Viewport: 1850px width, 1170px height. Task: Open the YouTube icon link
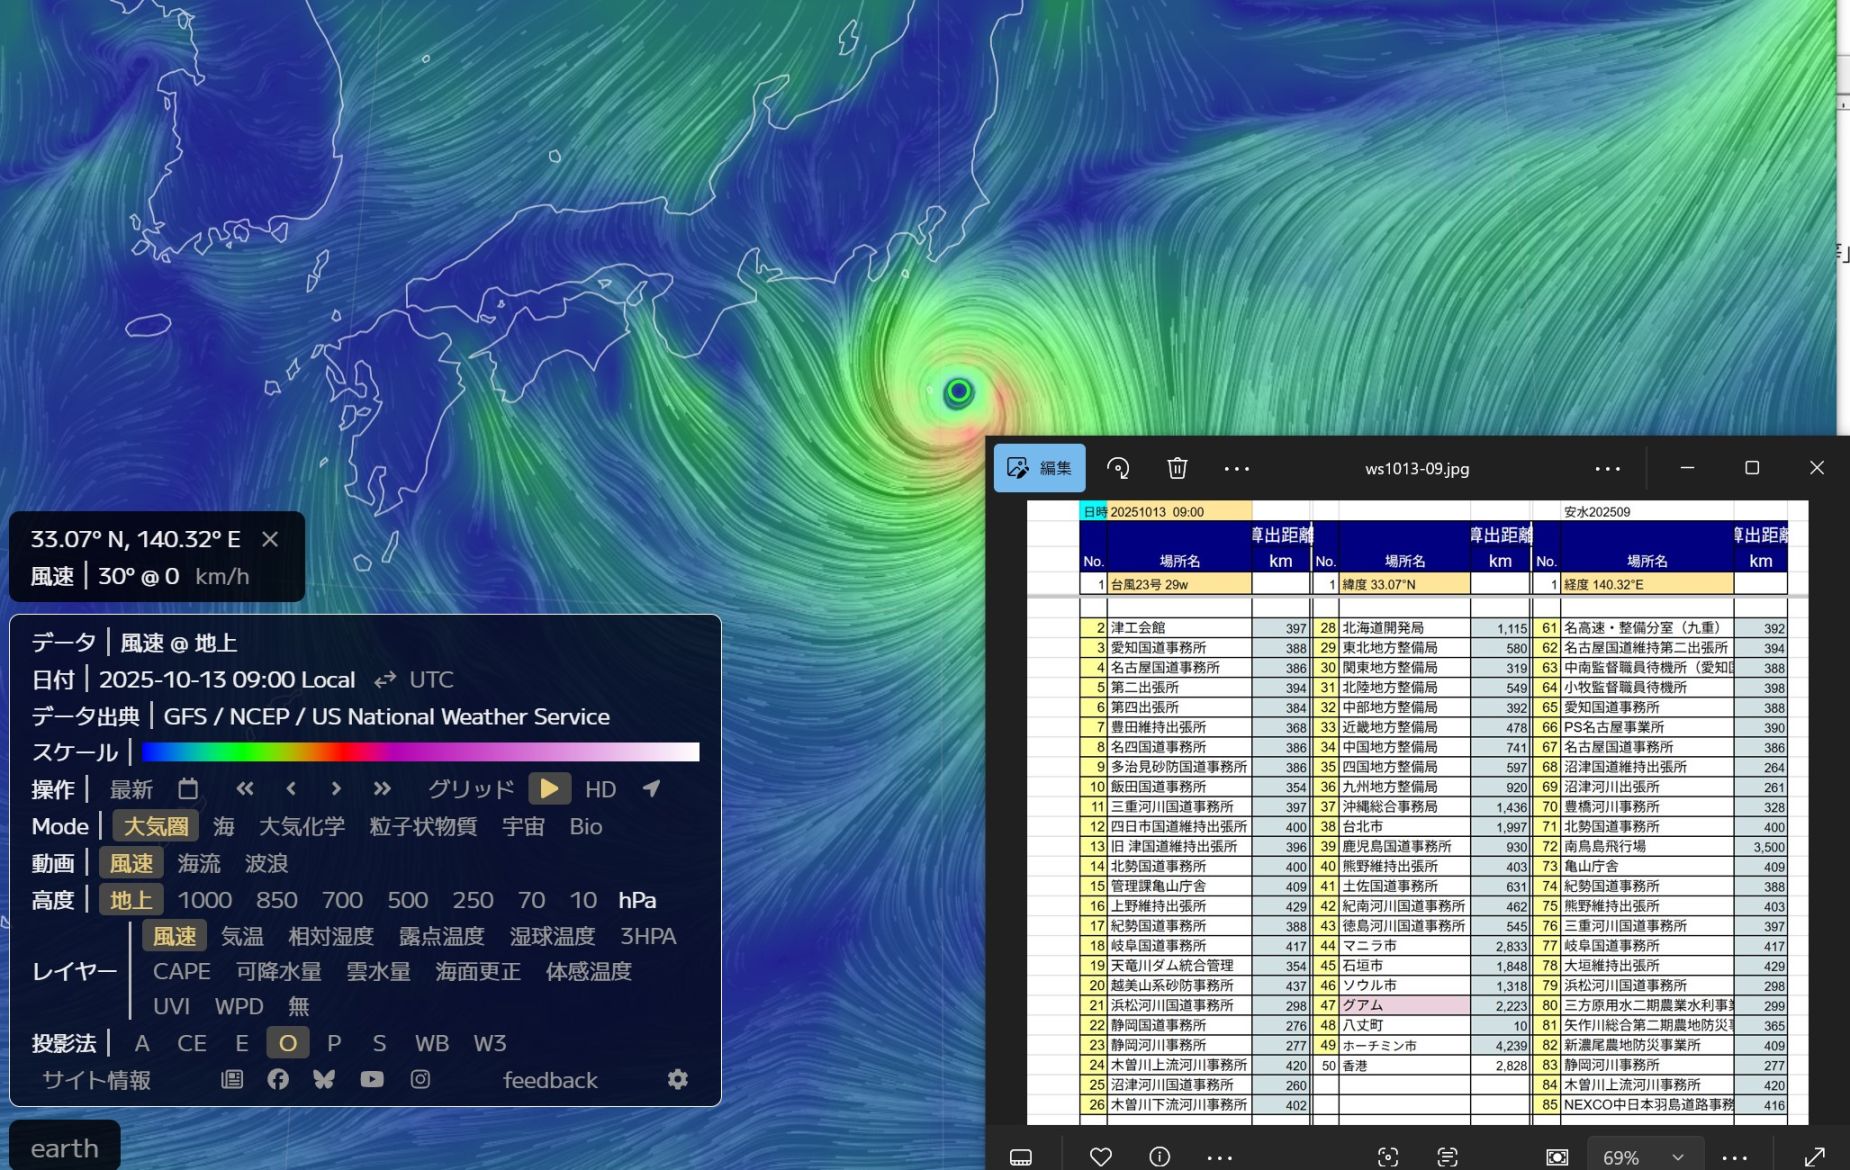coord(372,1079)
